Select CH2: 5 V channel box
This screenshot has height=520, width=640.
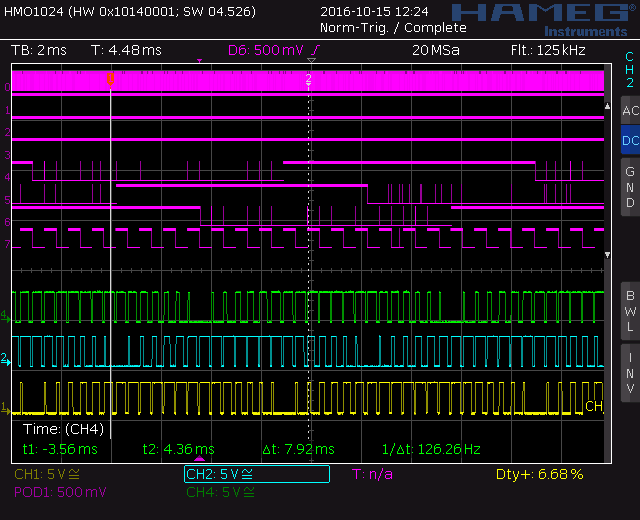[257, 474]
